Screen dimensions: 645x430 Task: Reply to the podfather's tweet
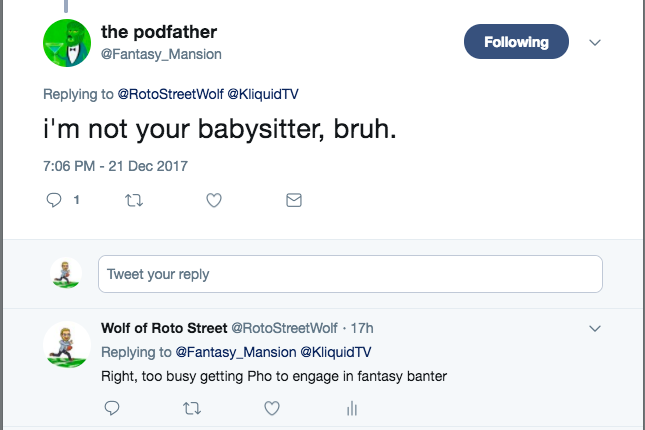[55, 200]
